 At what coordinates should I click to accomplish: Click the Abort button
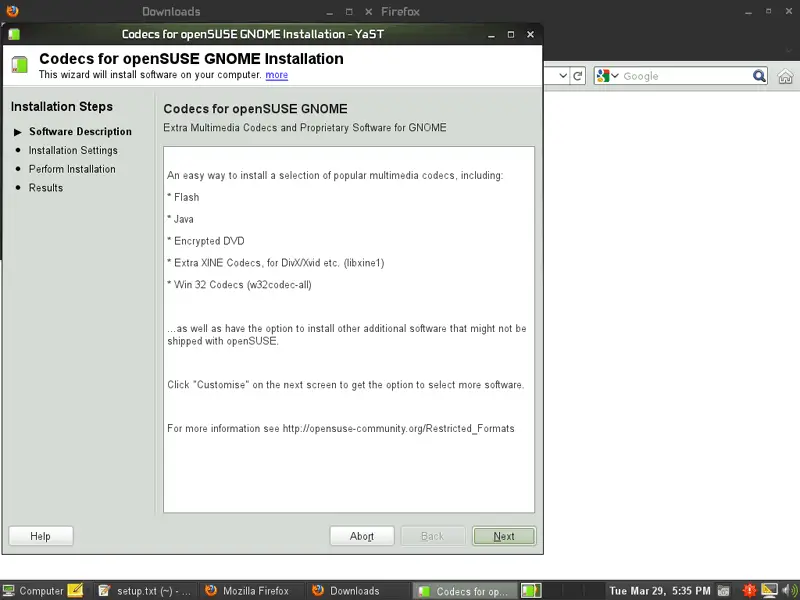362,536
